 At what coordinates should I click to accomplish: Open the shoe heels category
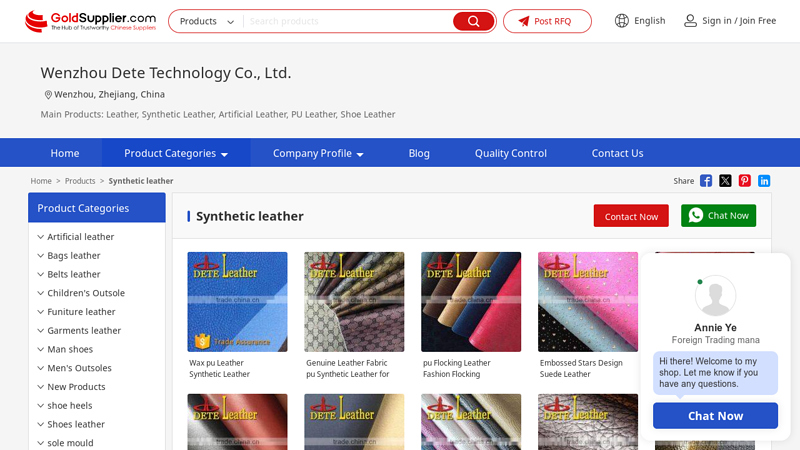pyautogui.click(x=70, y=406)
